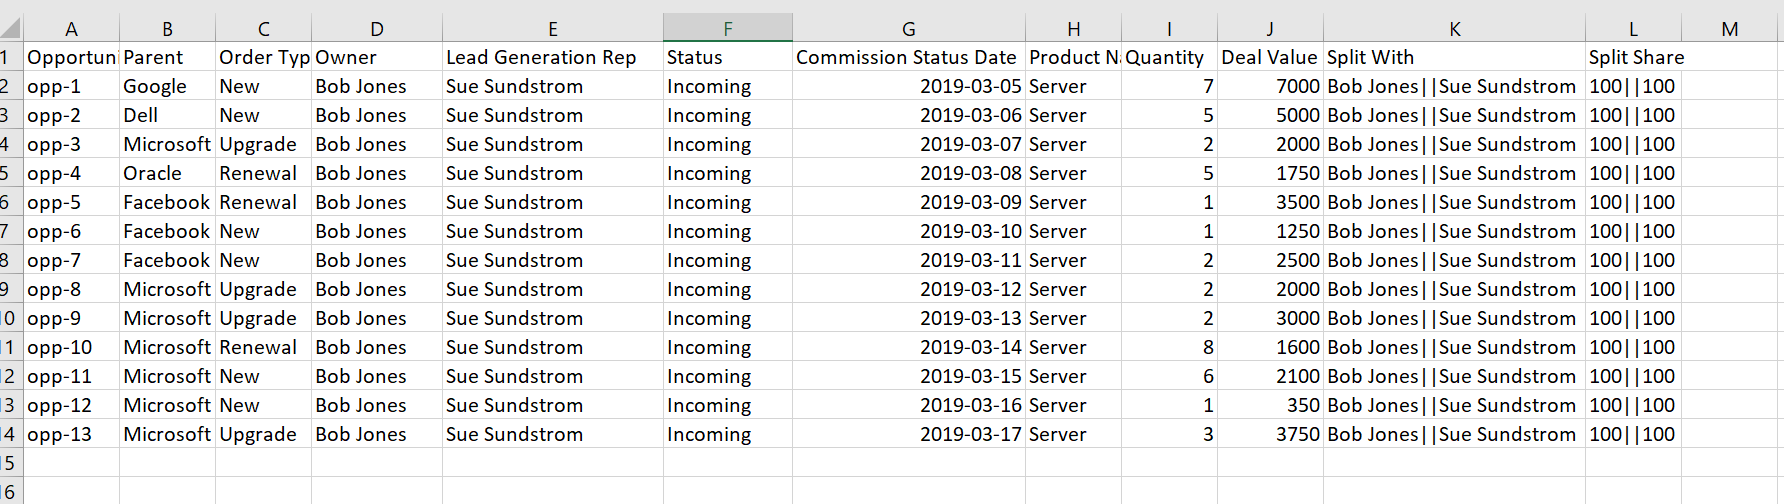Select Upgrade in the opp-3 row
Image resolution: width=1784 pixels, height=504 pixels.
[263, 144]
